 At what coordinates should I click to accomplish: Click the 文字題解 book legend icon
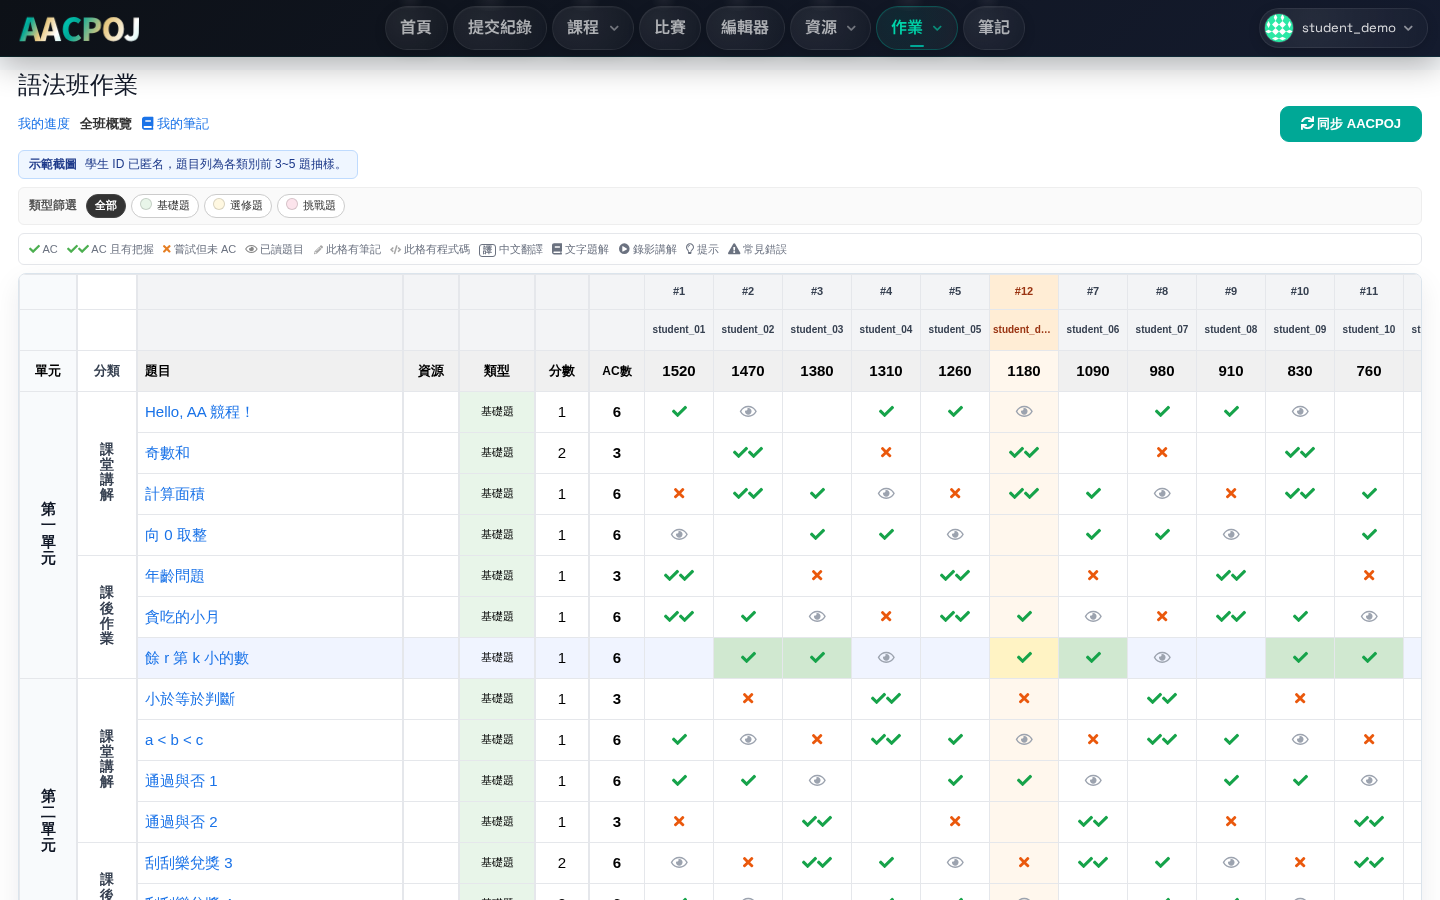pyautogui.click(x=557, y=249)
